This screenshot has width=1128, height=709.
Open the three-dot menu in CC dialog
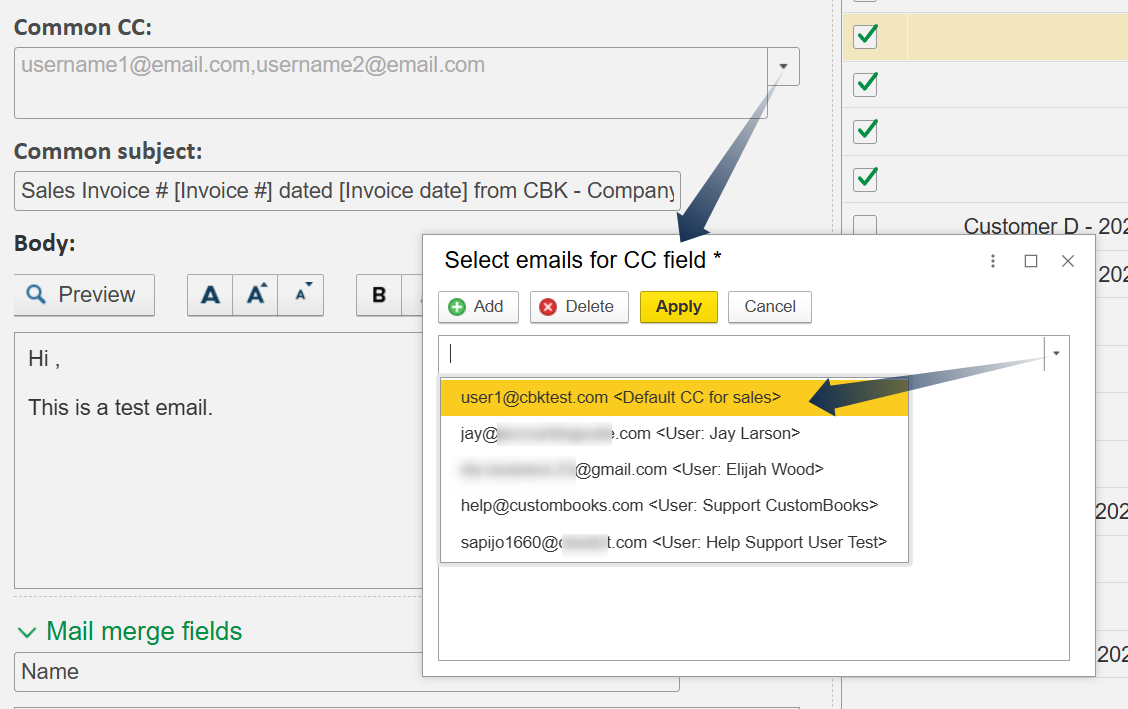pos(993,261)
